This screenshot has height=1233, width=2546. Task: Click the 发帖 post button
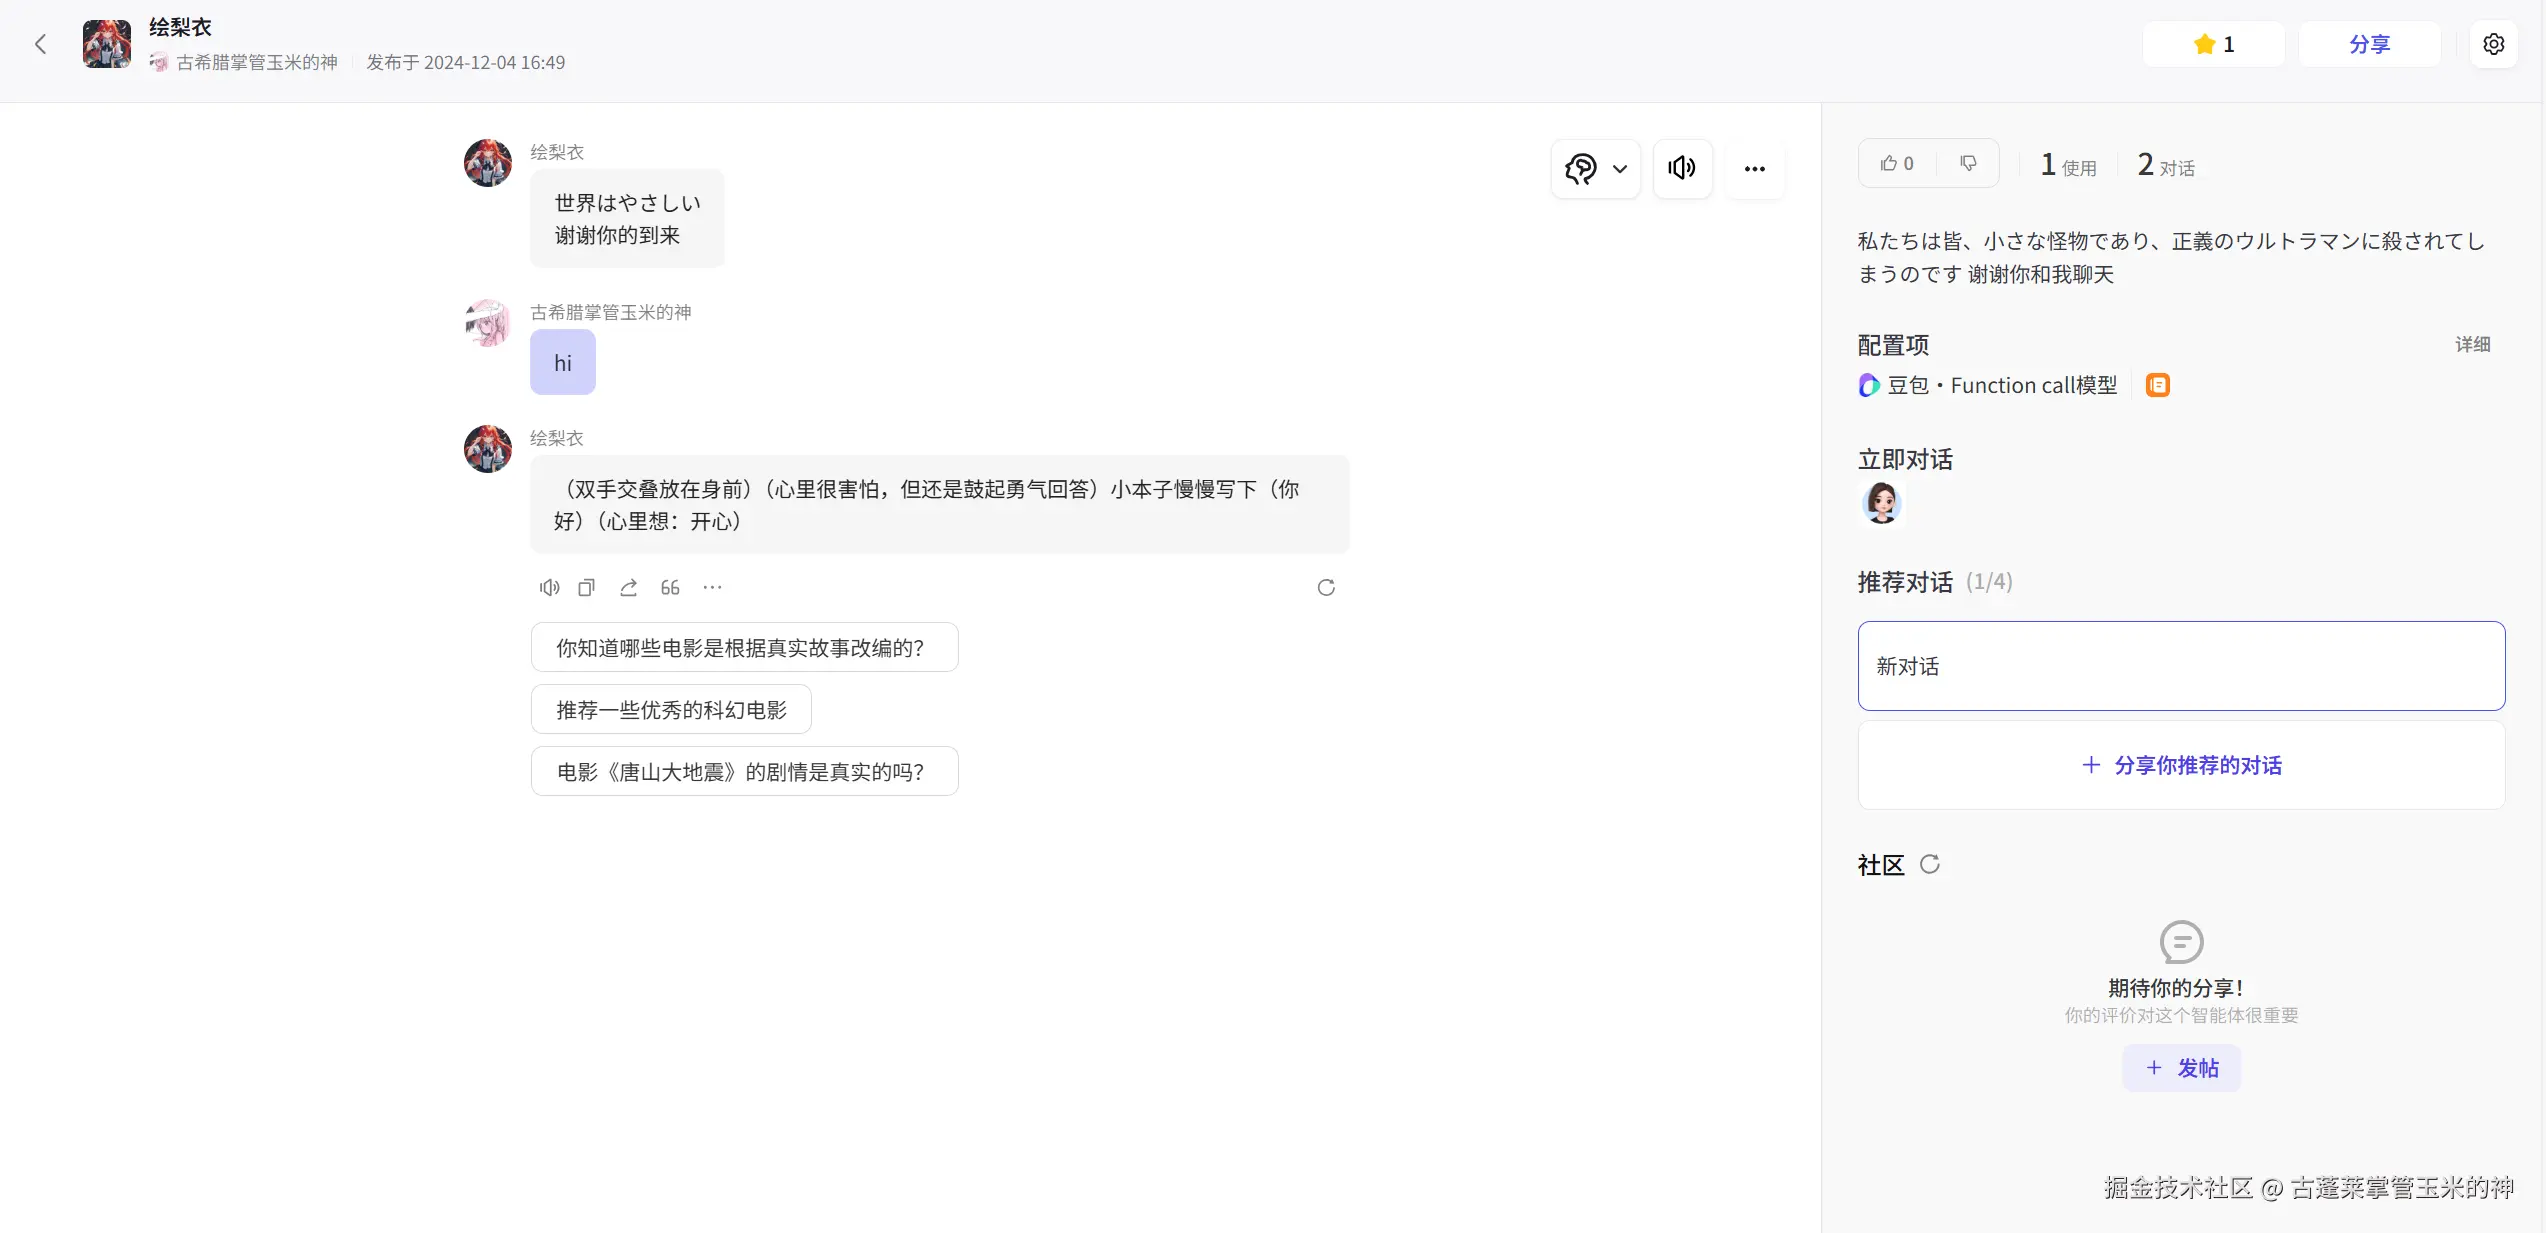(2181, 1068)
